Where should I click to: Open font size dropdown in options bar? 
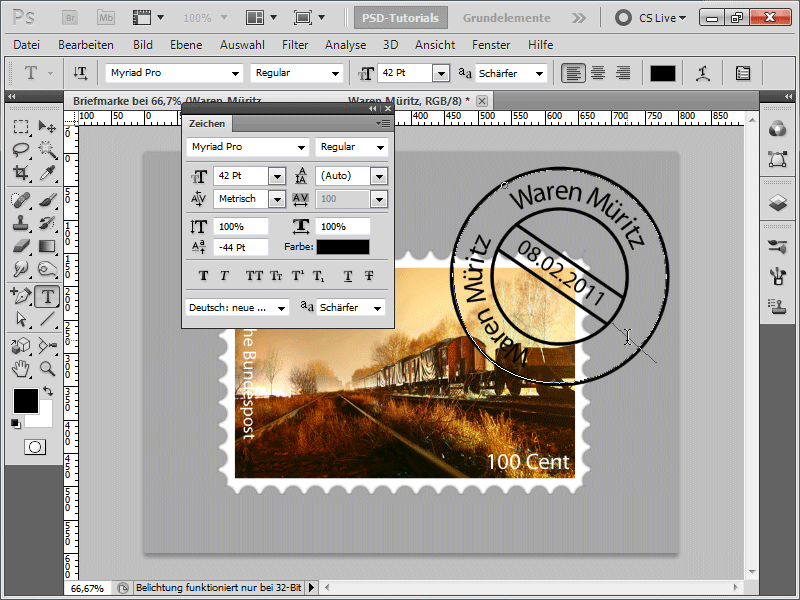[441, 73]
